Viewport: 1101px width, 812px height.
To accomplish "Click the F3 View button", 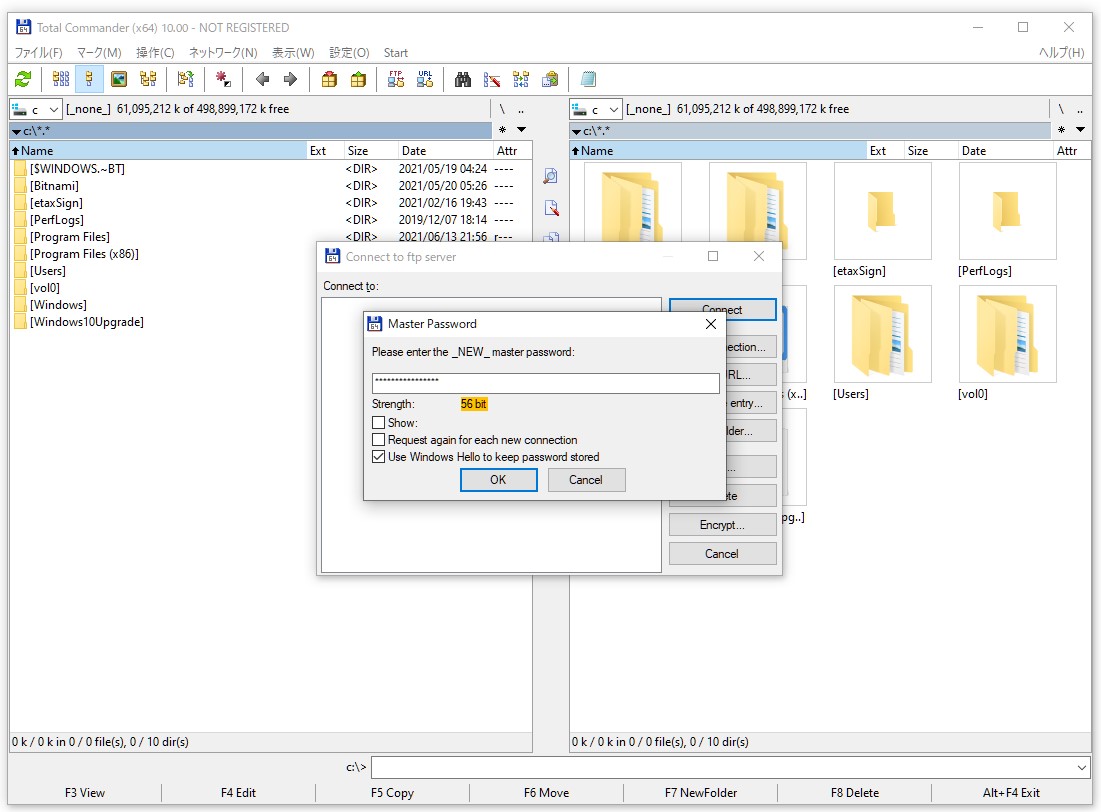I will coord(85,793).
